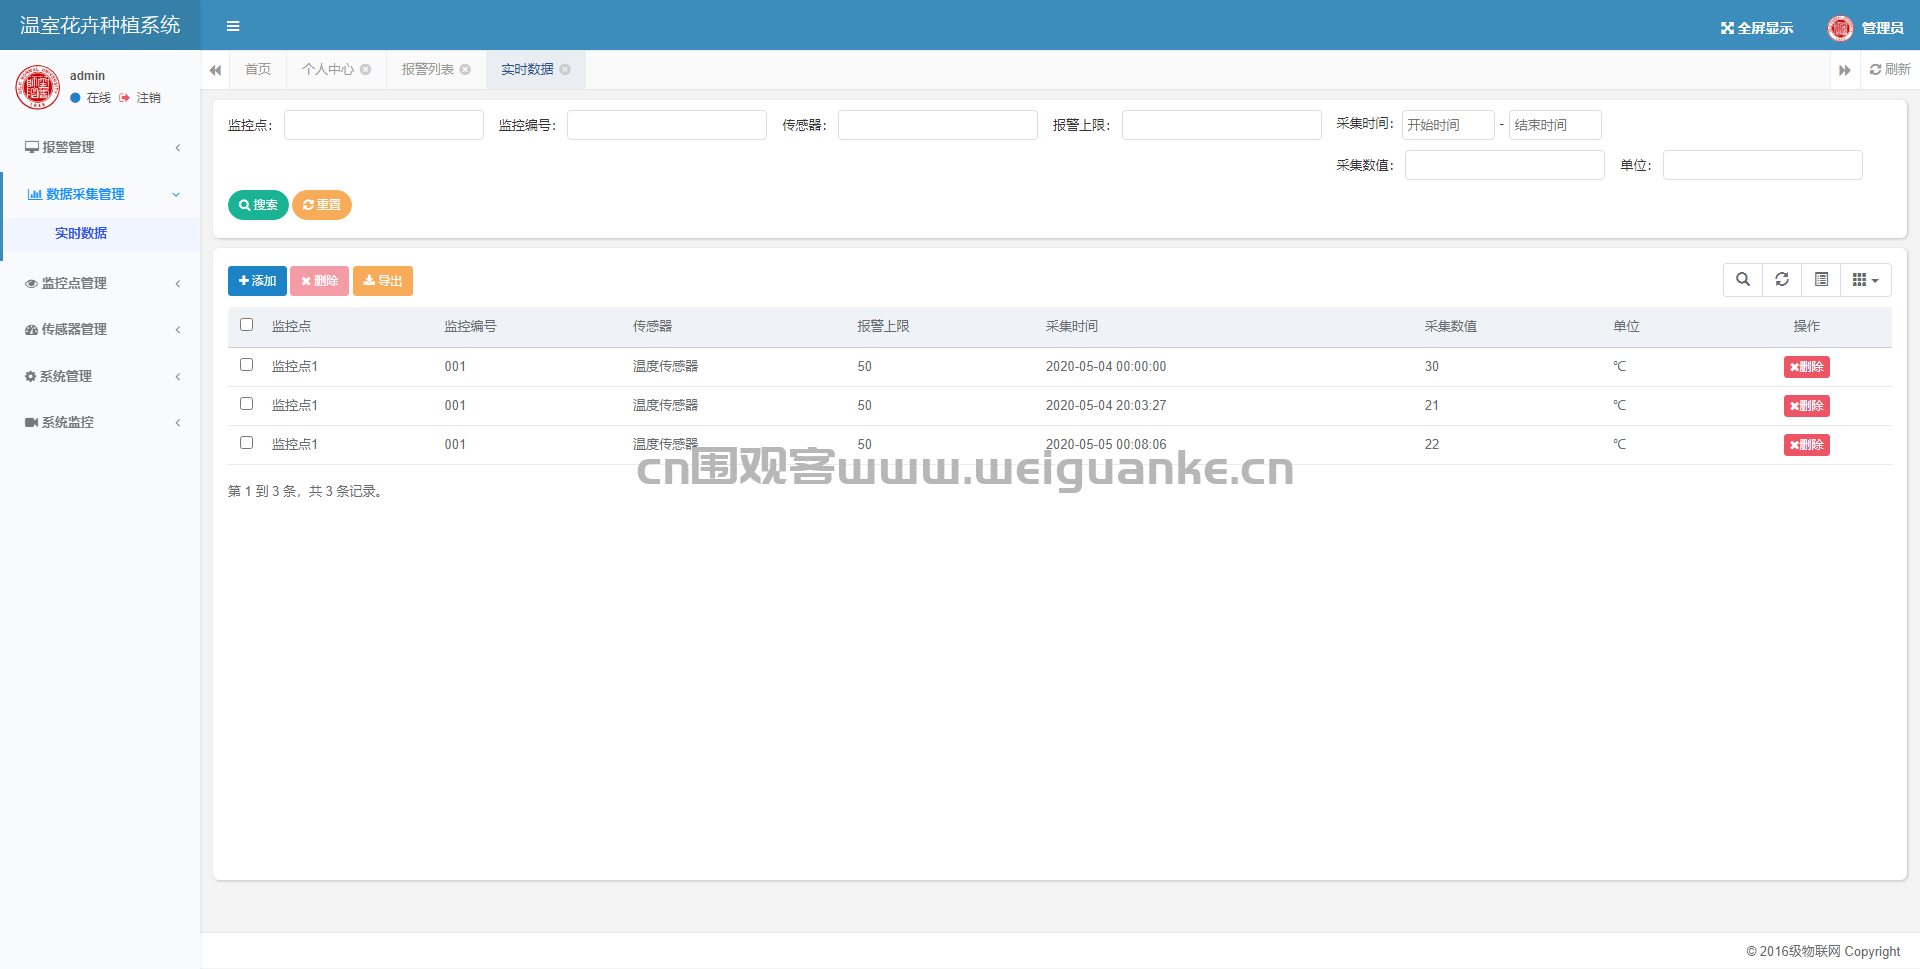
Task: Switch to the 个人中心 tab
Action: pyautogui.click(x=328, y=69)
